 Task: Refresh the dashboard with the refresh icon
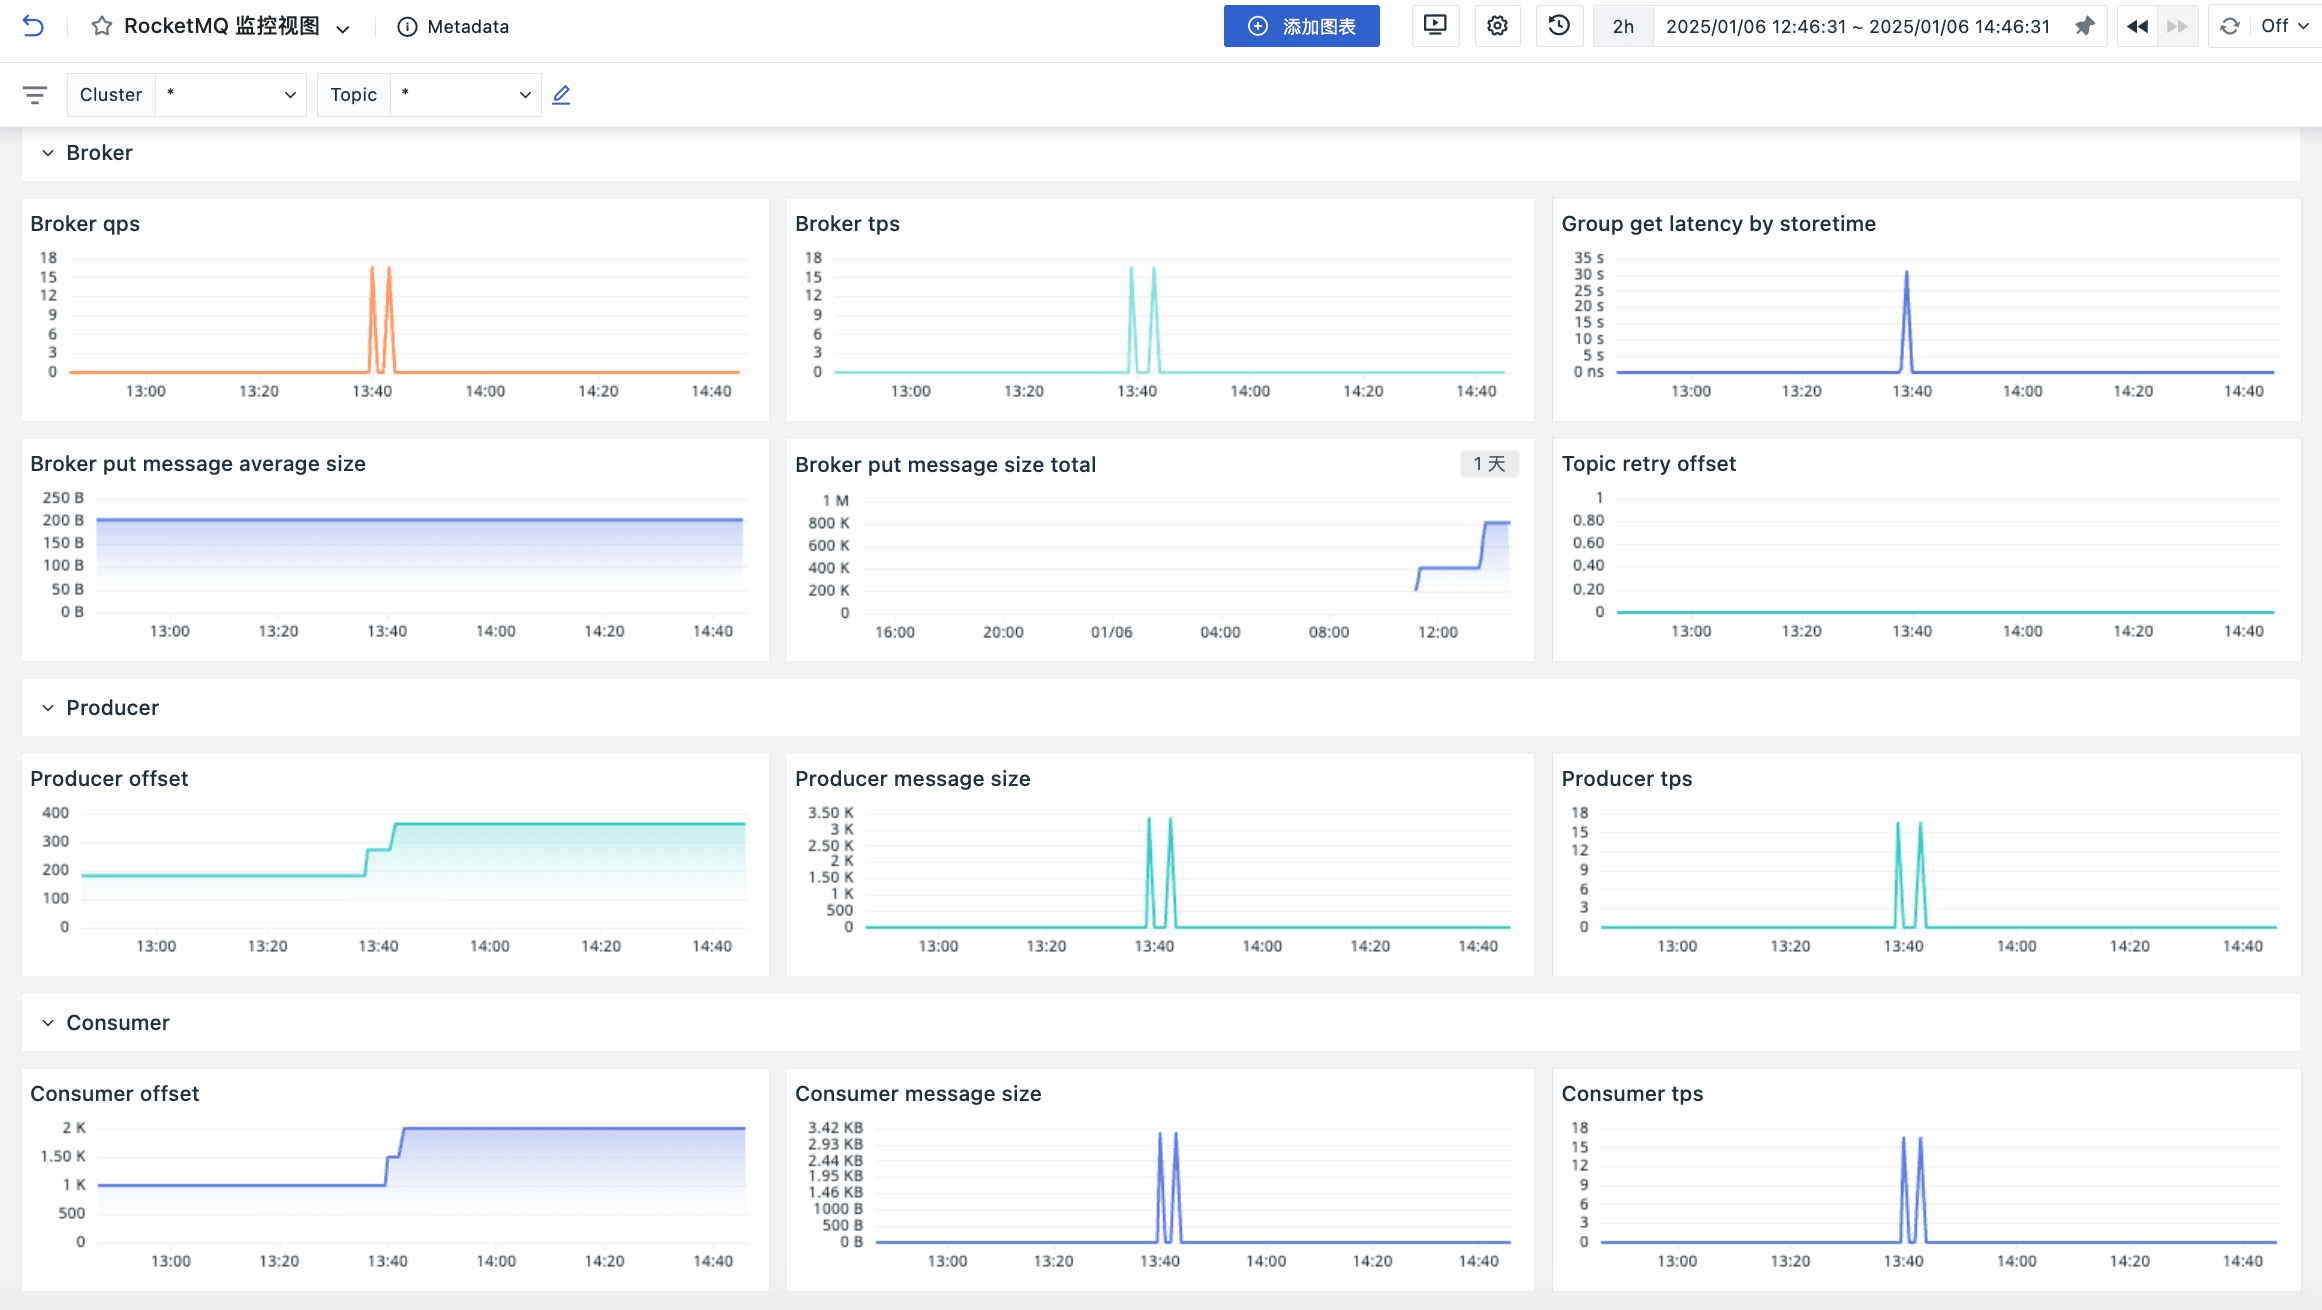2228,26
